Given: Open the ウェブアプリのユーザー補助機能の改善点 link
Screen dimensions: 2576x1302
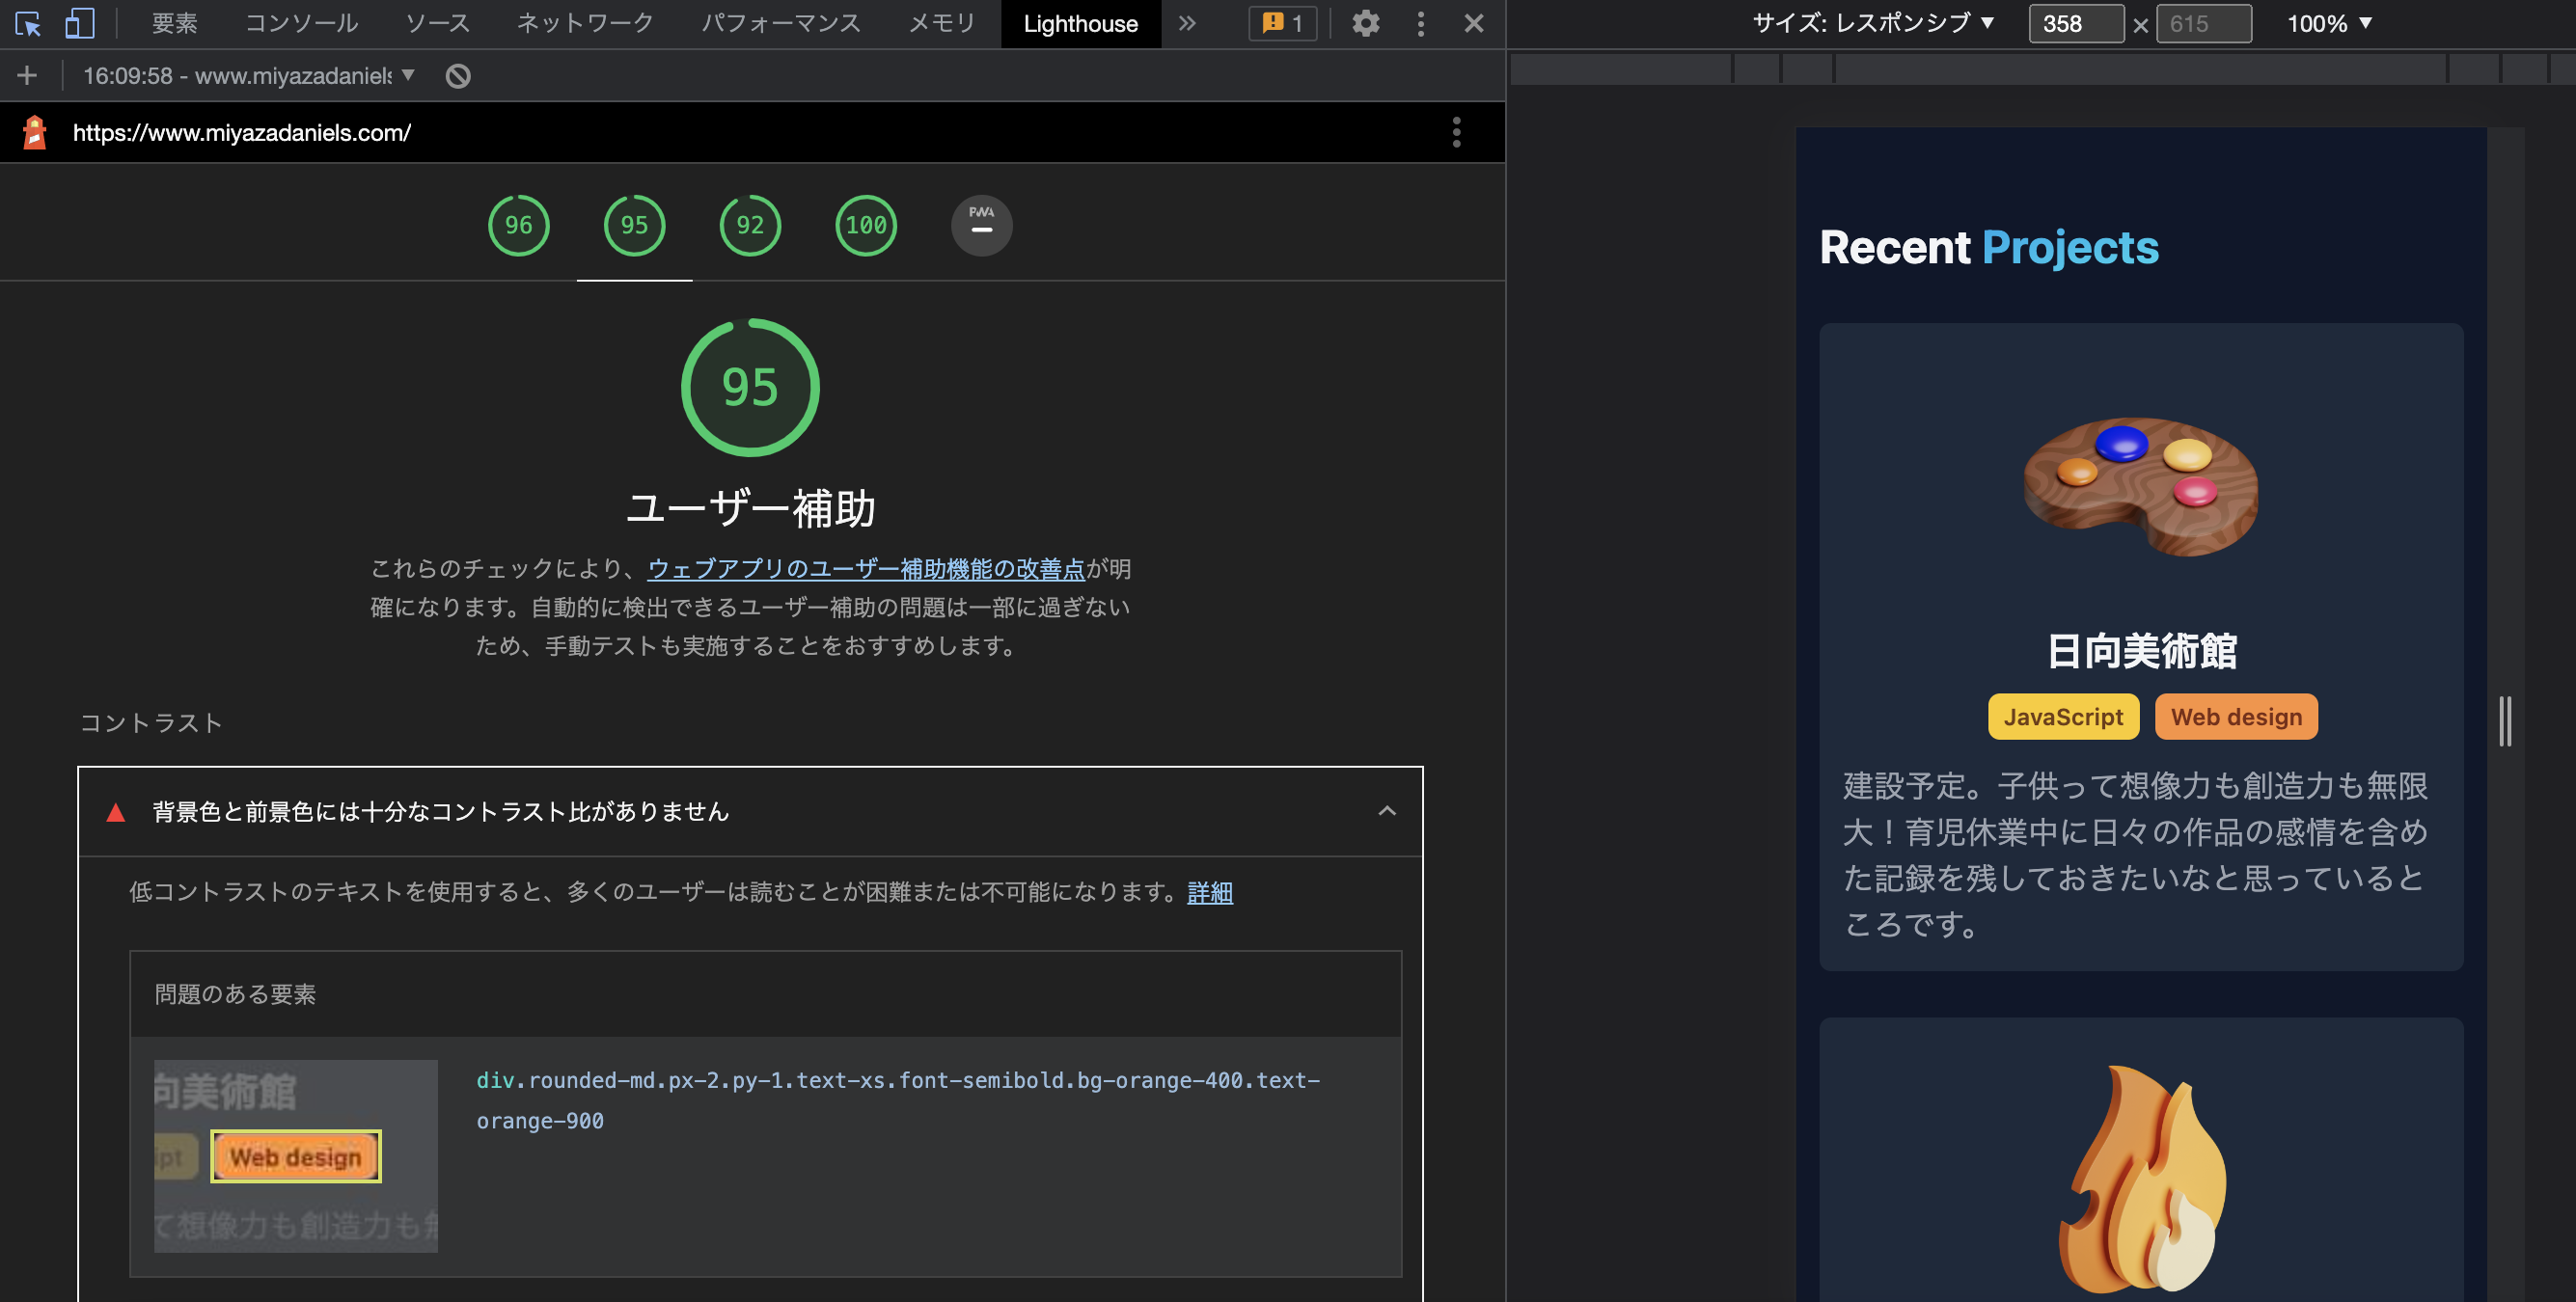Looking at the screenshot, I should tap(866, 569).
